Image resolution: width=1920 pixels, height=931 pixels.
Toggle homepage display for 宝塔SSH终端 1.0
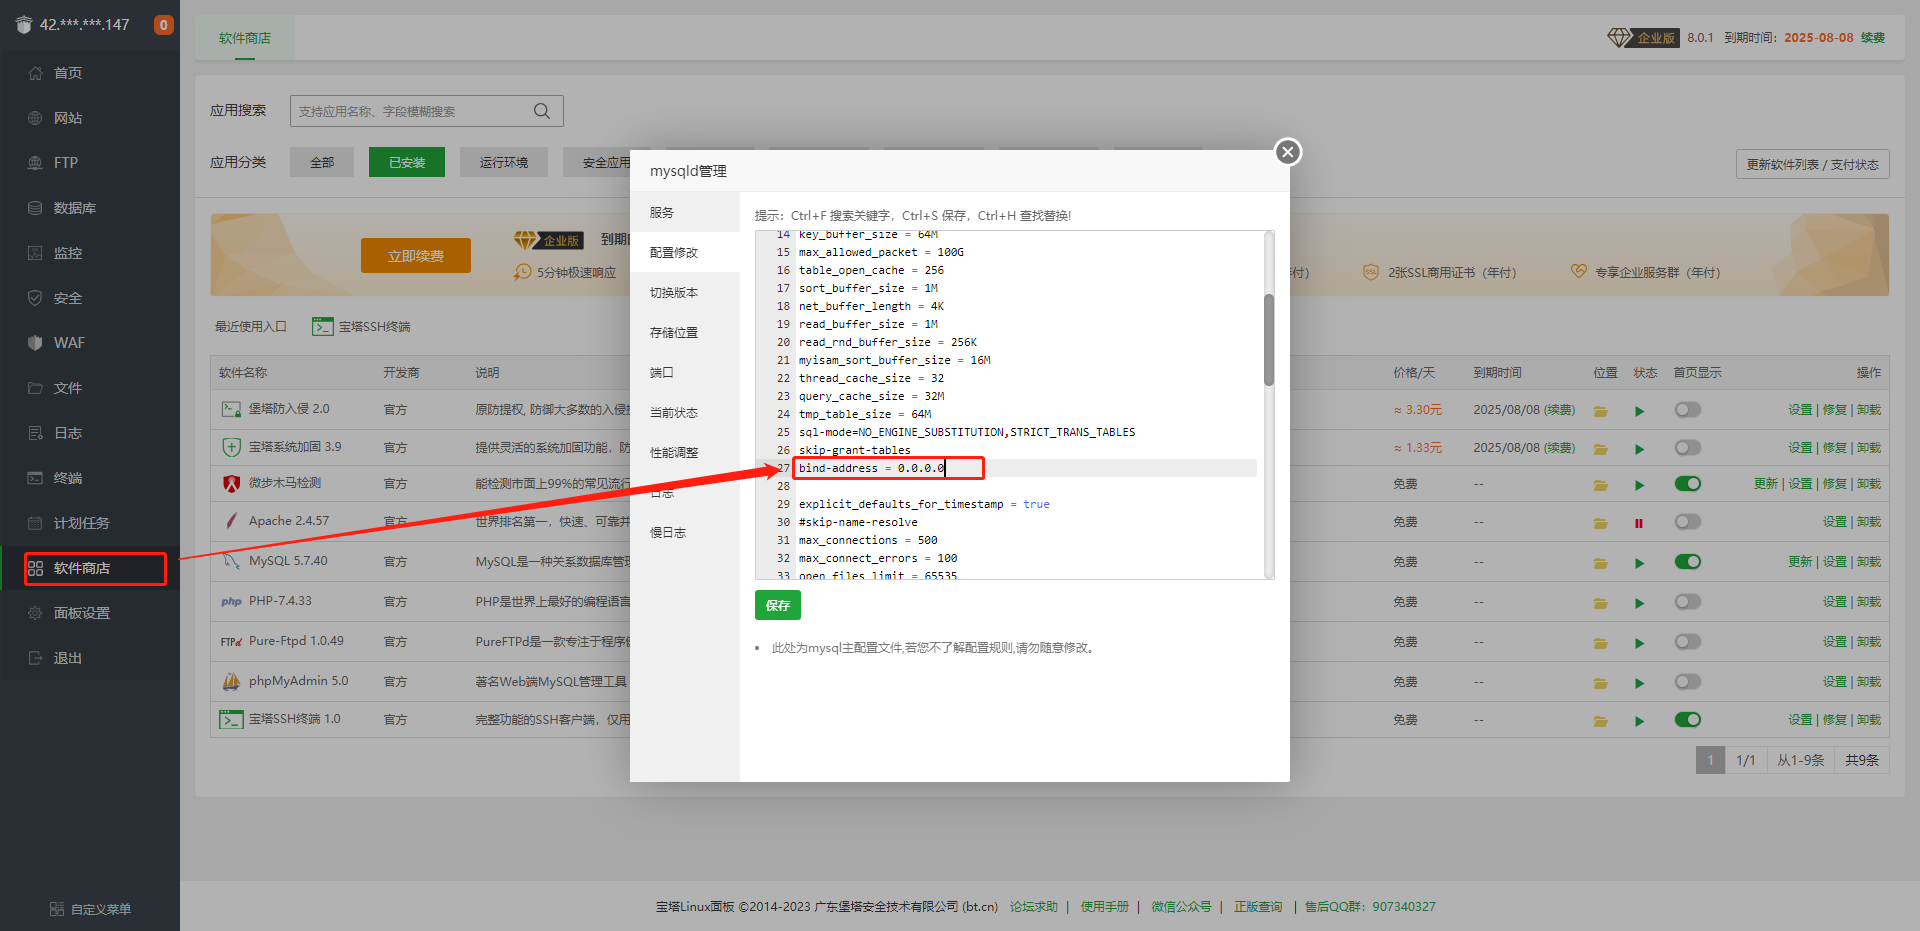(1688, 720)
